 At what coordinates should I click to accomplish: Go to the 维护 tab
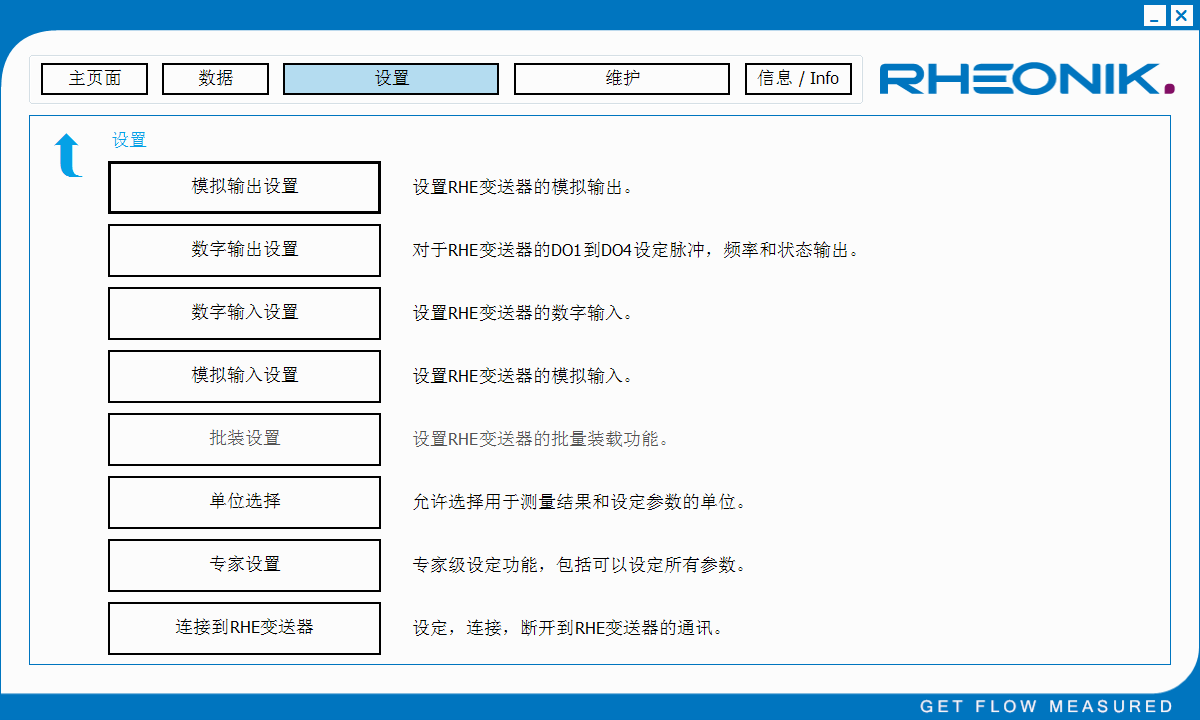[x=622, y=79]
